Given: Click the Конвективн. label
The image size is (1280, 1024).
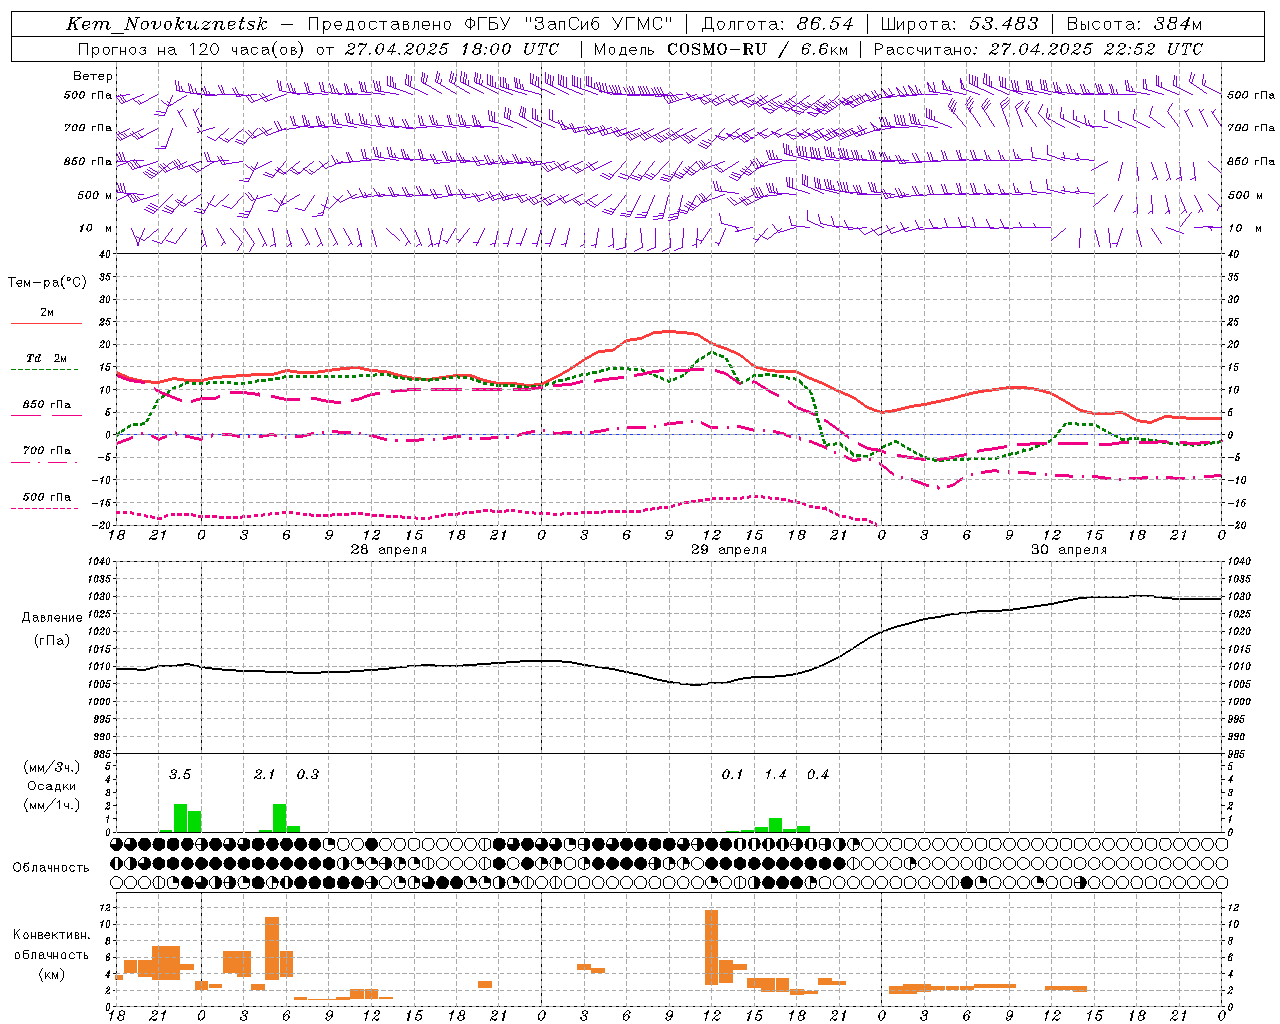Looking at the screenshot, I should coord(52,935).
